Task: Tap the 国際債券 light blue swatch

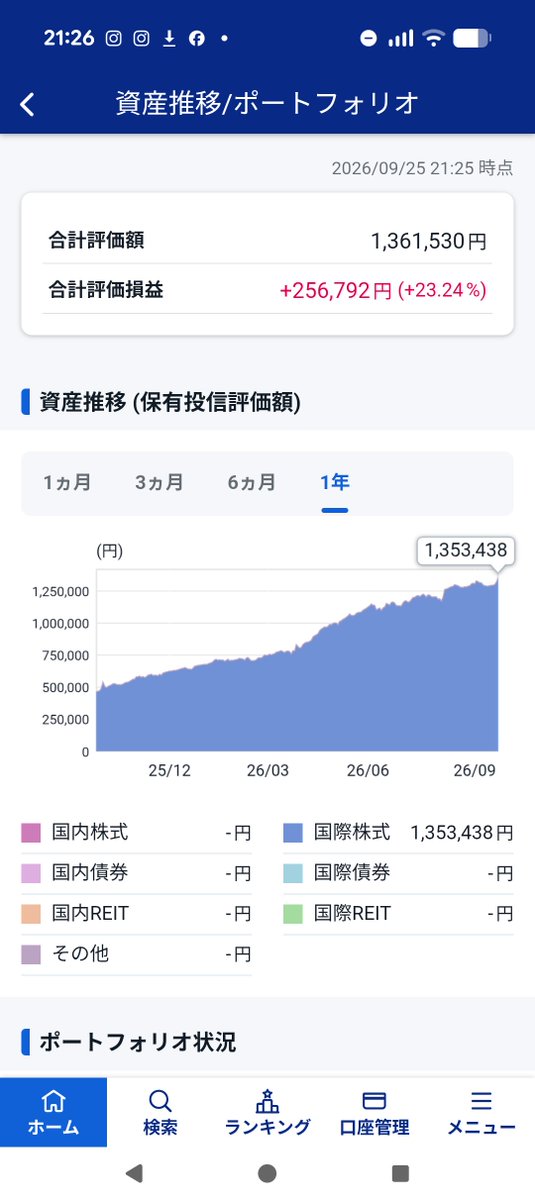Action: 293,873
